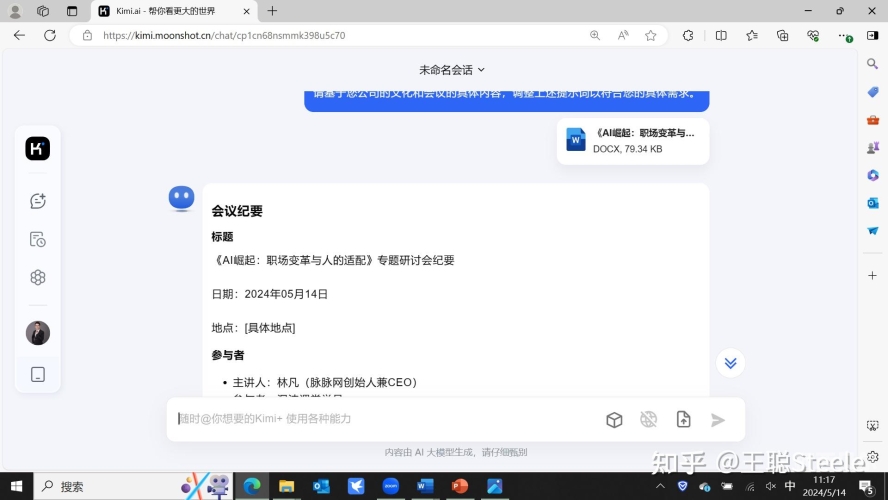Image resolution: width=888 pixels, height=500 pixels.
Task: Click the address bar URL
Action: pyautogui.click(x=224, y=35)
